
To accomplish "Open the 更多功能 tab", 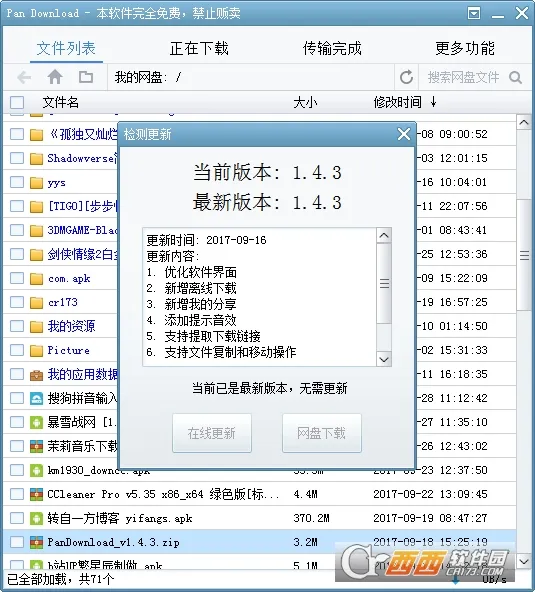I will pos(465,48).
